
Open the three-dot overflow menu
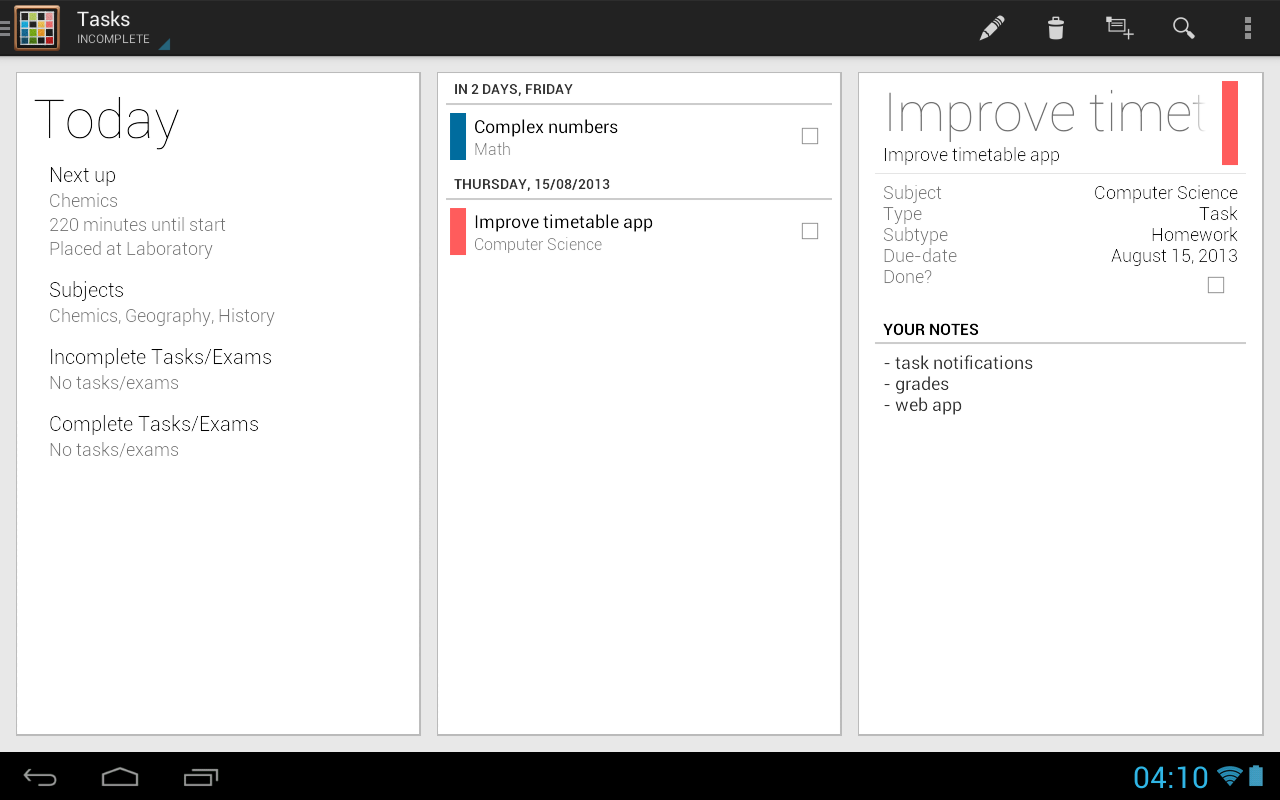pyautogui.click(x=1247, y=28)
